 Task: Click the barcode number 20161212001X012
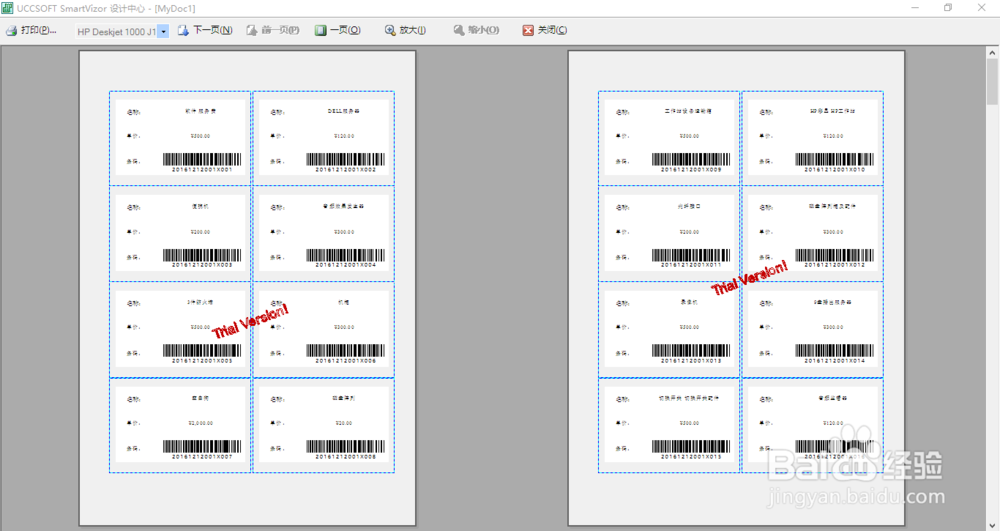pyautogui.click(x=834, y=265)
